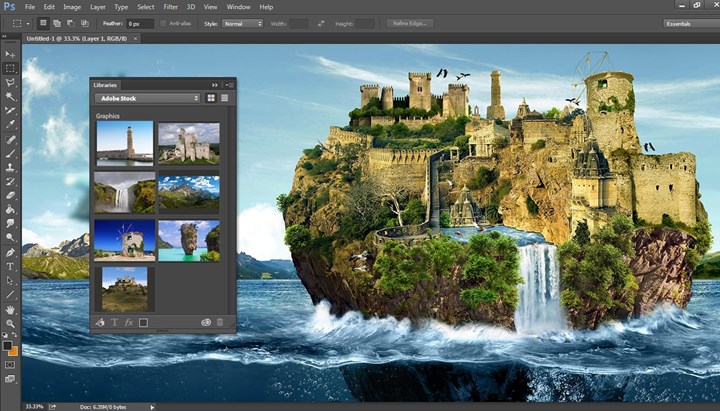Select the Hand tool
The image size is (720, 411).
point(10,310)
